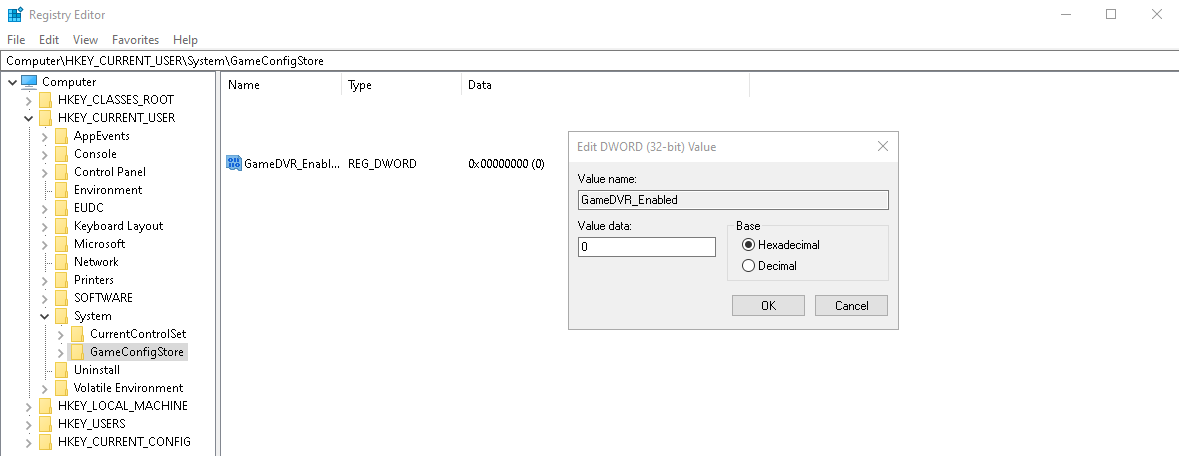Click the CurrentControlSet folder icon
The image size is (1179, 456).
coord(77,334)
